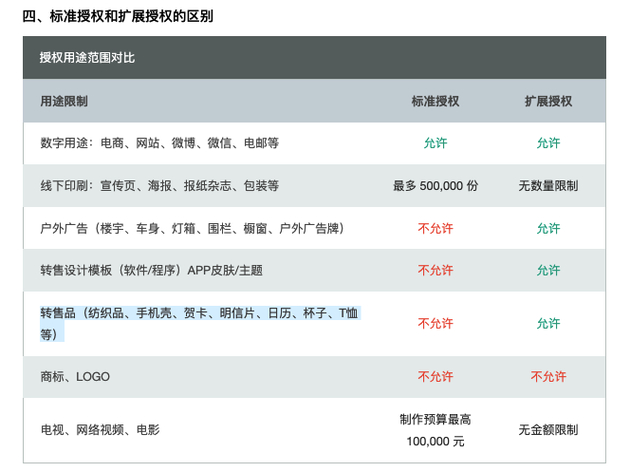Click the 户外广告（楼宇、车身…） row label
630x472 pixels.
[x=192, y=229]
